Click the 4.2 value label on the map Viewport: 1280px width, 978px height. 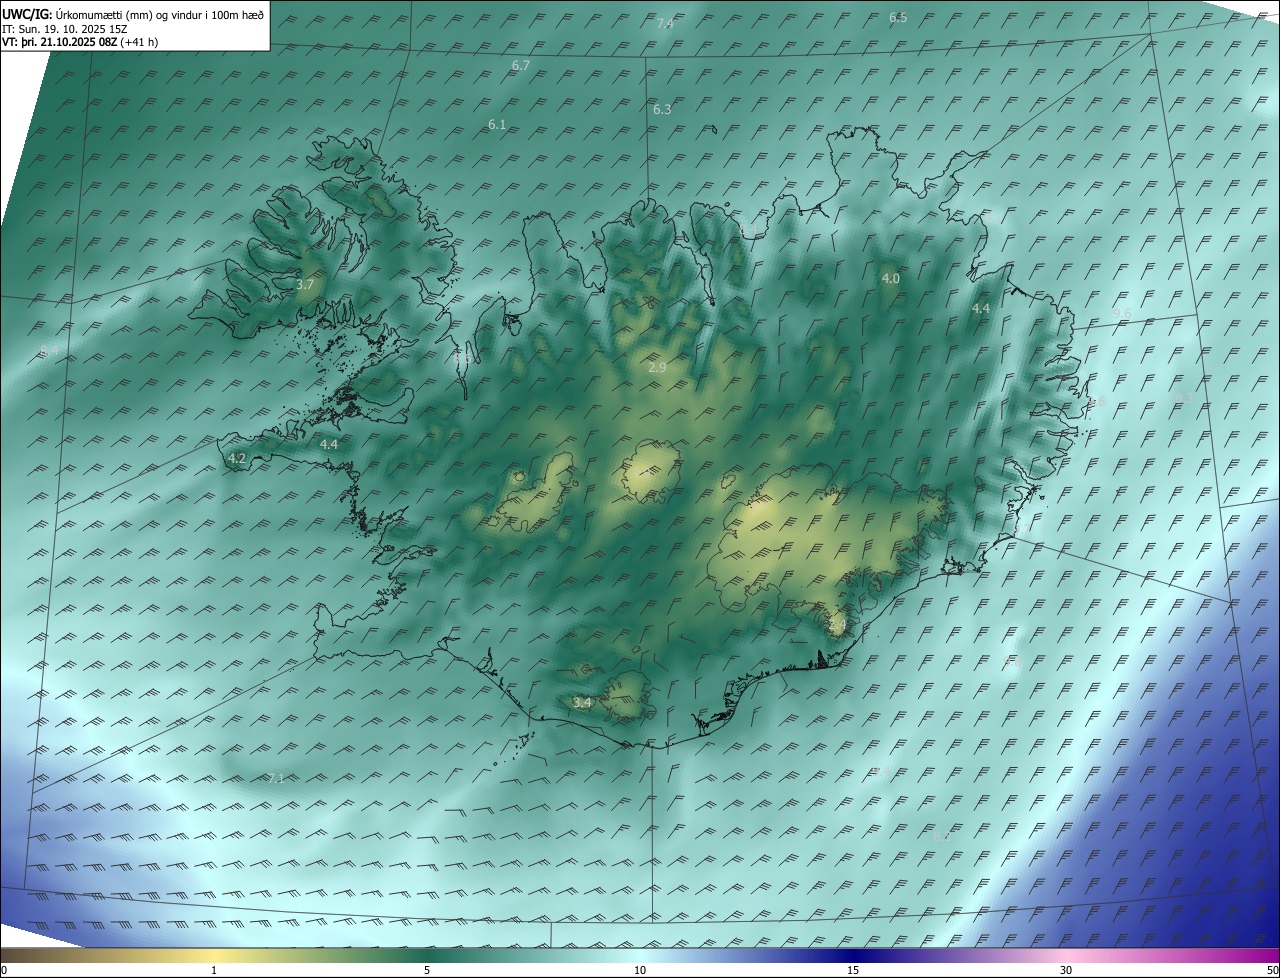237,458
